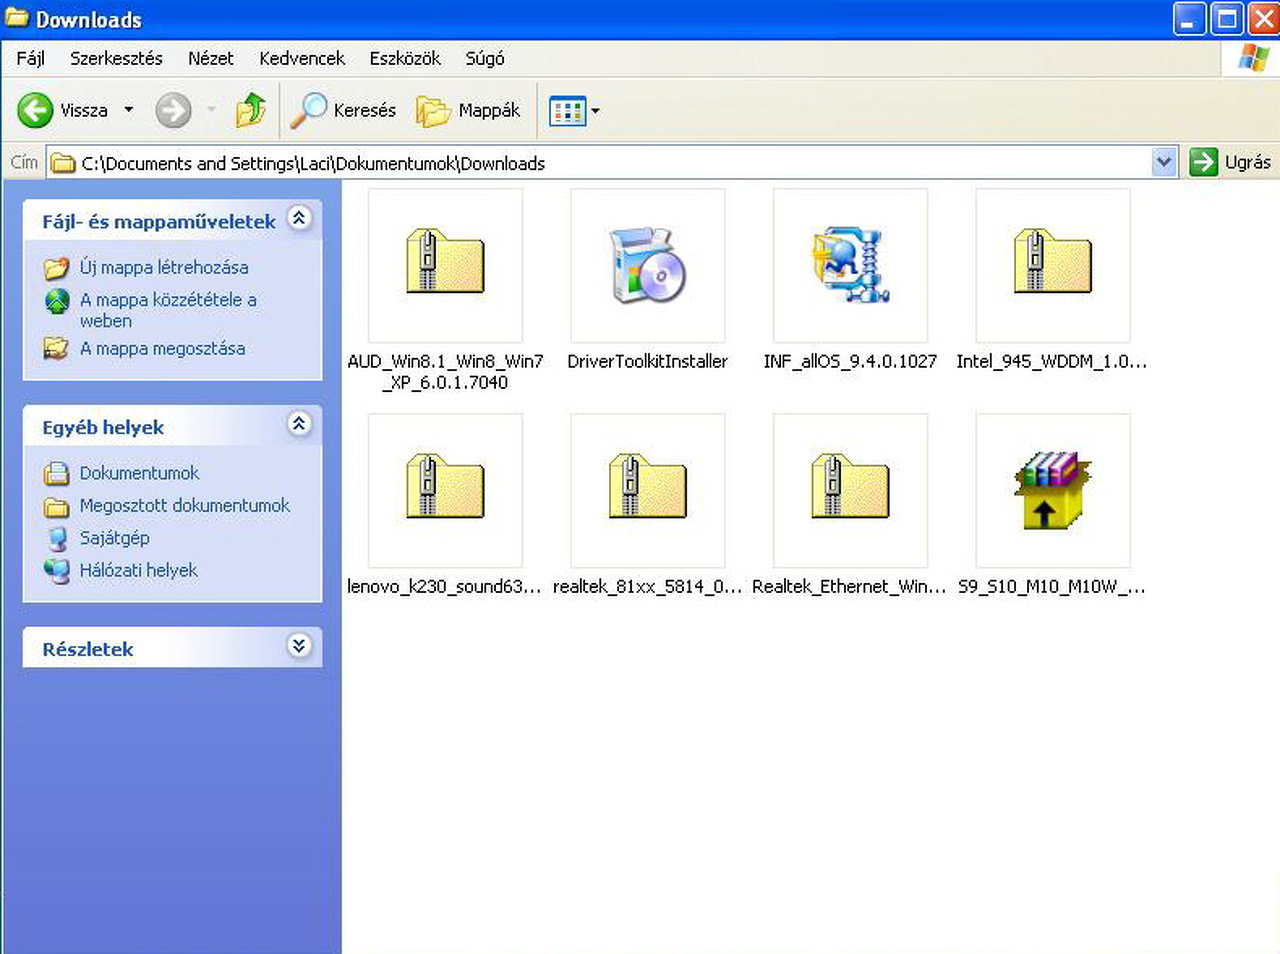This screenshot has height=954, width=1280.
Task: Open the views dropdown arrow
Action: [x=596, y=111]
